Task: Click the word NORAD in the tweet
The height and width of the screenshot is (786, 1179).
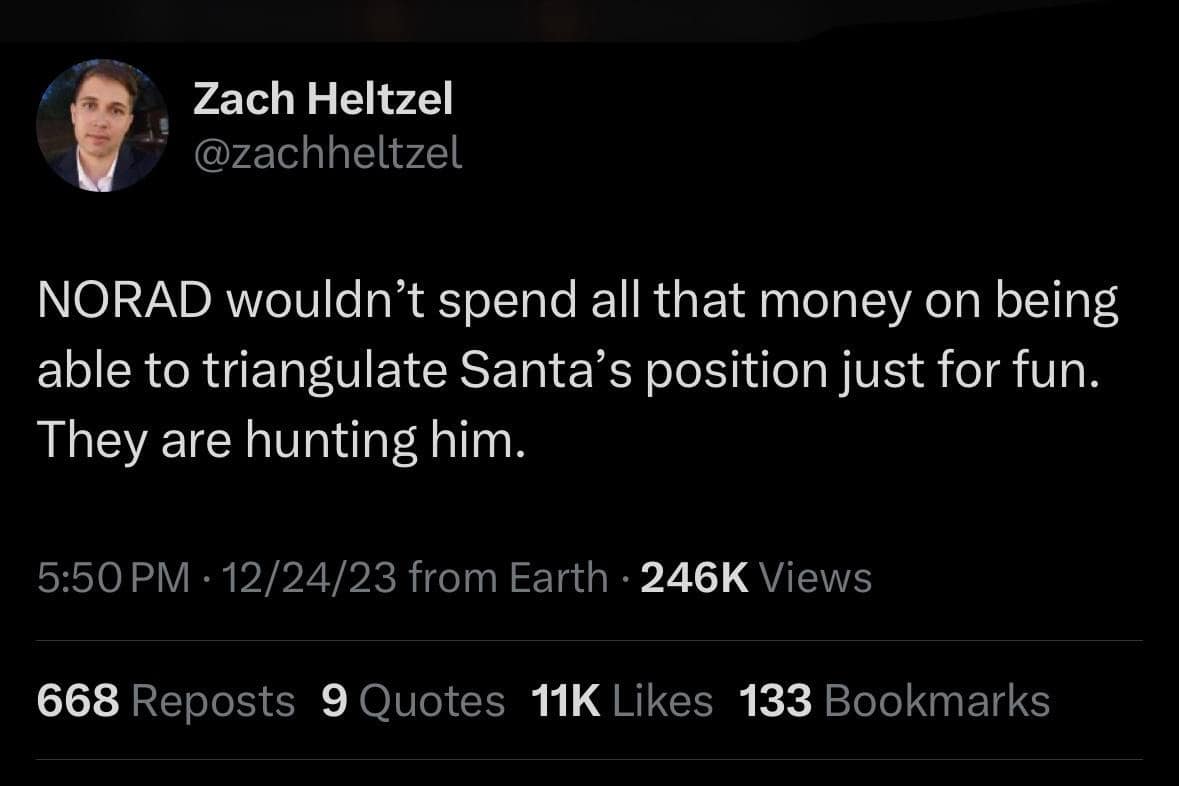Action: tap(123, 303)
